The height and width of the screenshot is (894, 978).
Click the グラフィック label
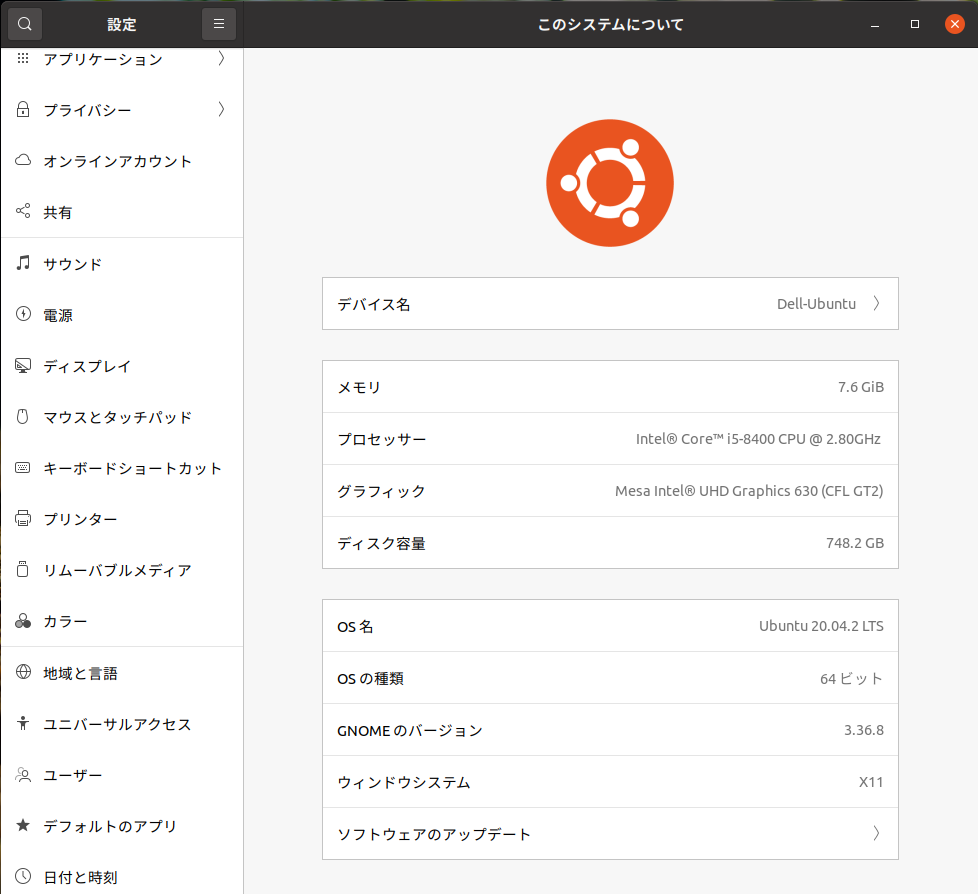point(381,492)
